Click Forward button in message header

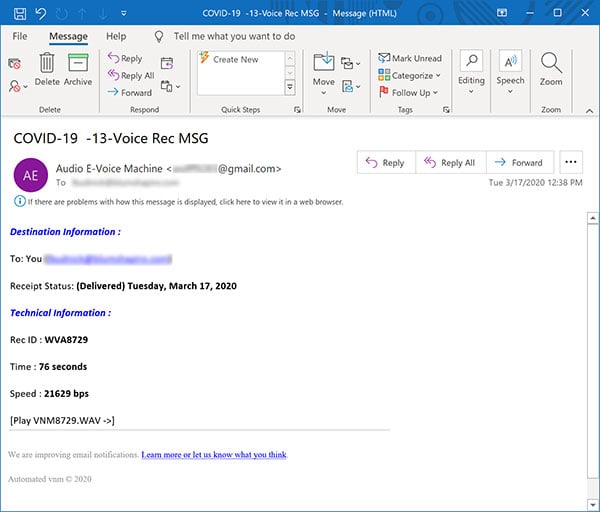coord(520,163)
